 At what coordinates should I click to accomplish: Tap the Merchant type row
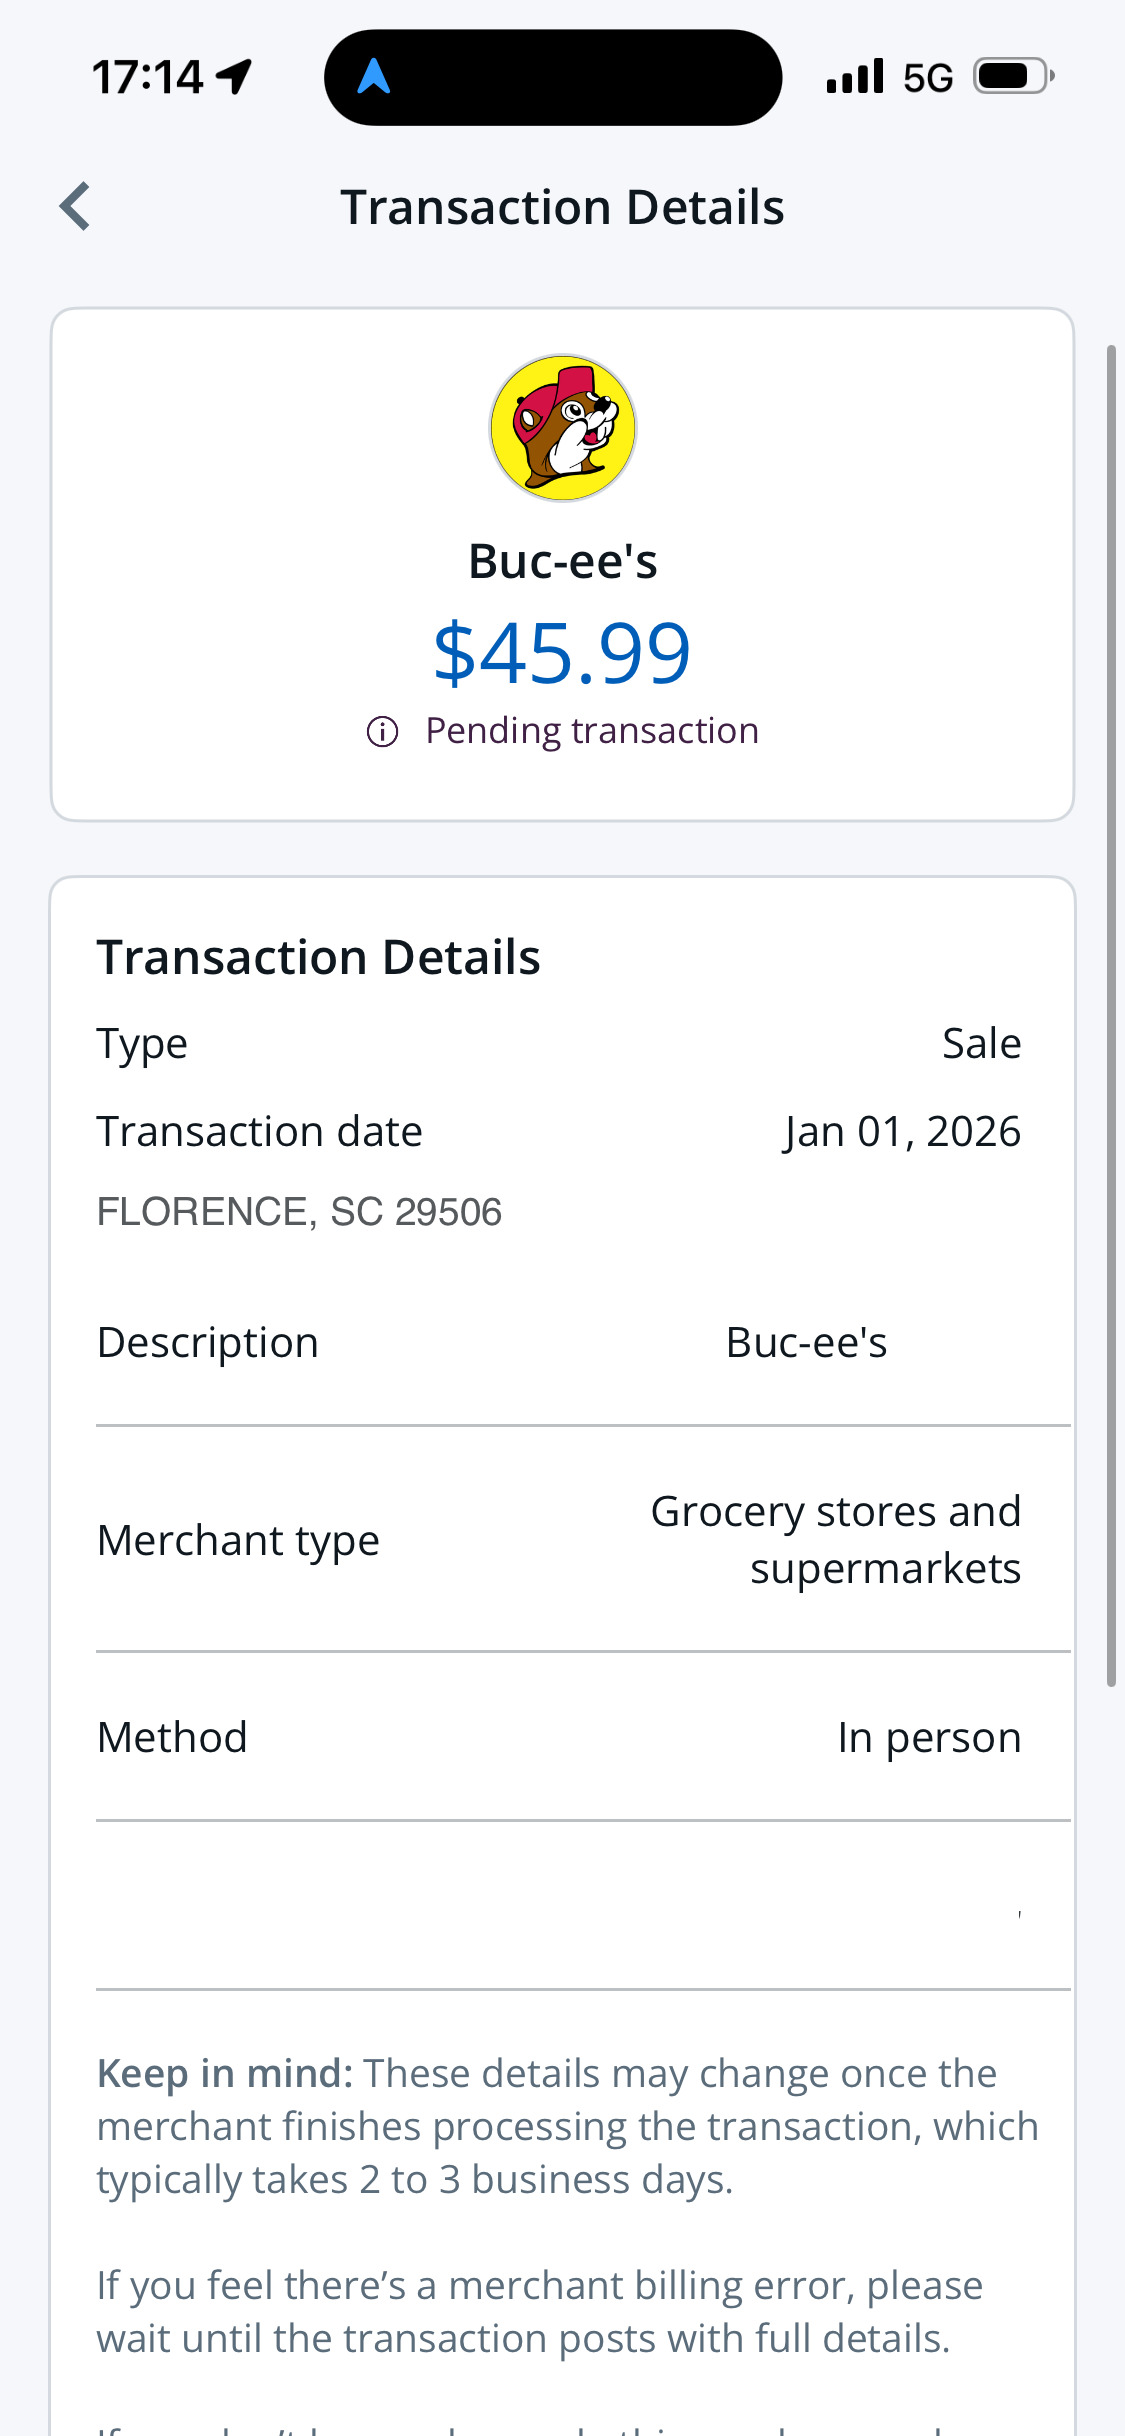click(x=560, y=1540)
